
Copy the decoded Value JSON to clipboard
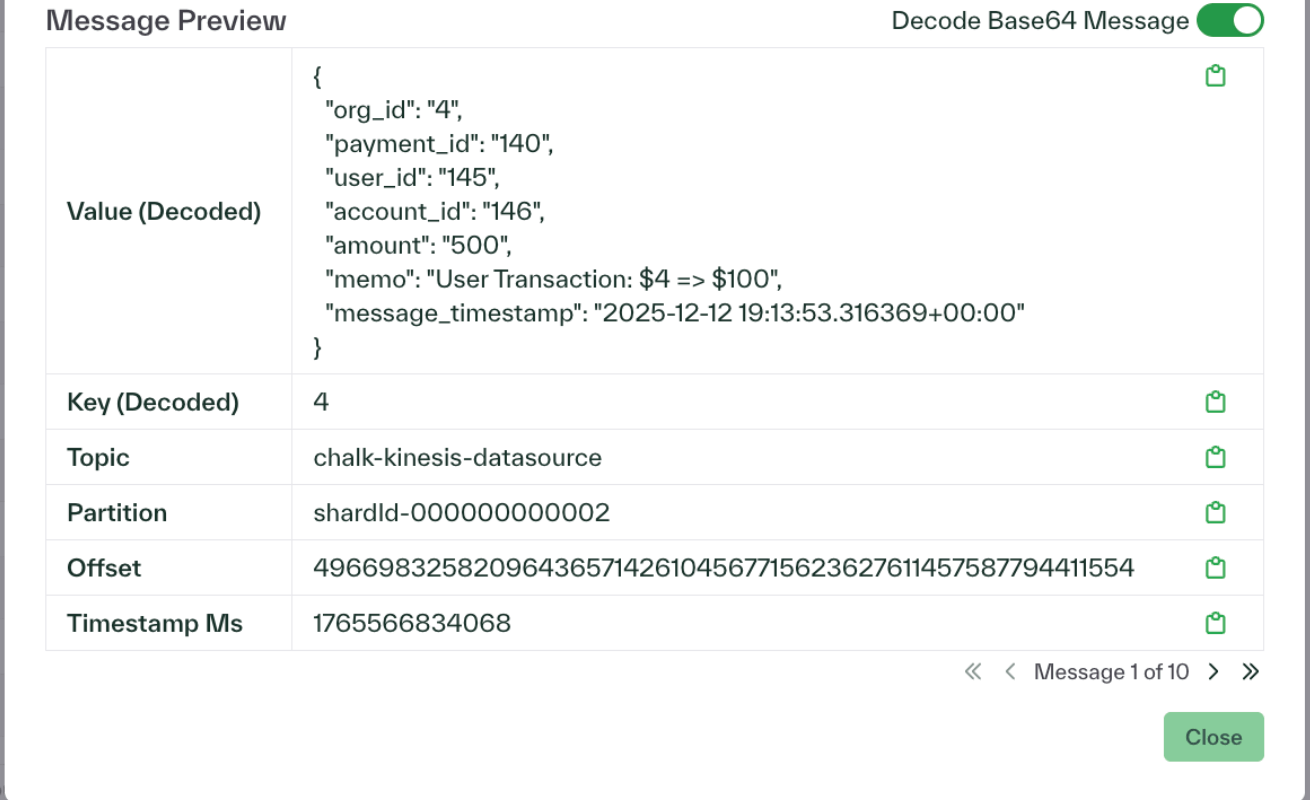coord(1215,76)
